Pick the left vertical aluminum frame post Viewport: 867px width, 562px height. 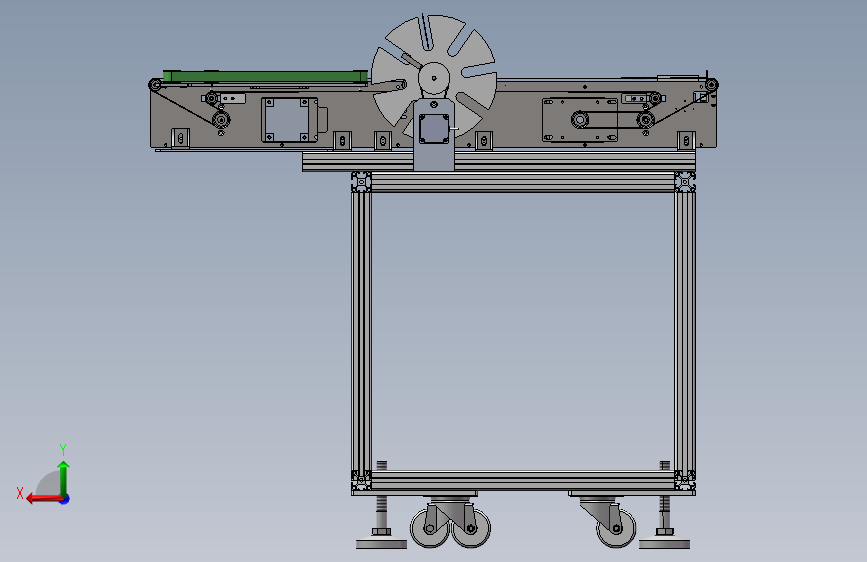click(x=361, y=331)
